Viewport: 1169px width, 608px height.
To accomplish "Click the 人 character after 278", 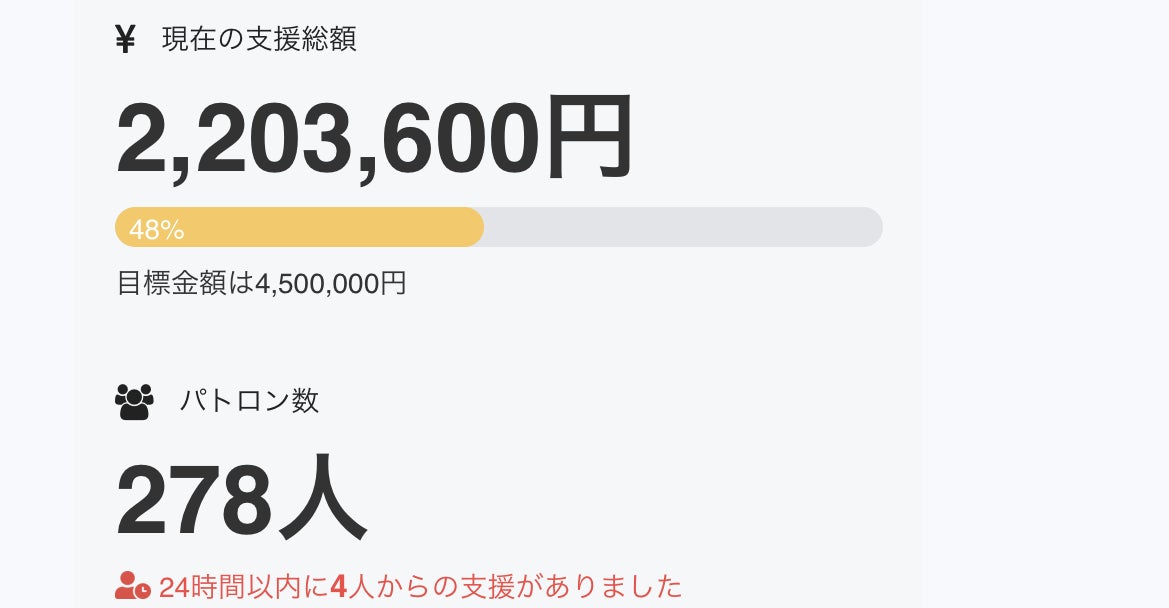I will pos(323,500).
